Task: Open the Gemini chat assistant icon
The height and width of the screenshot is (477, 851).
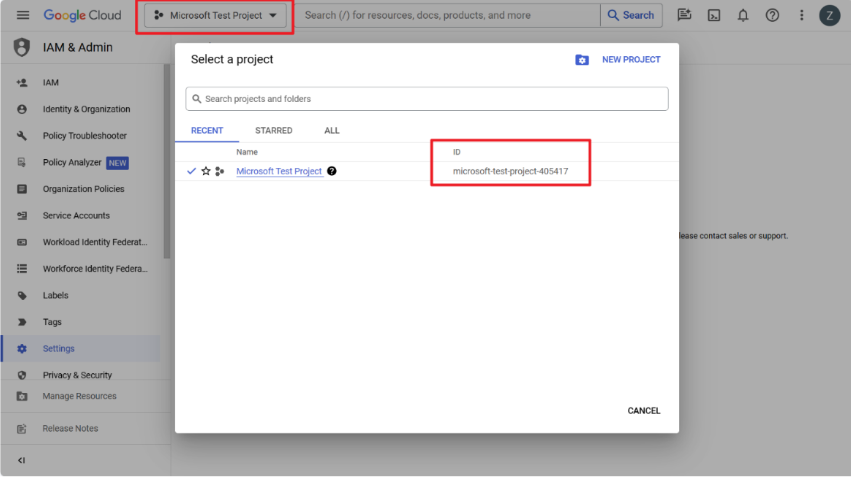Action: click(684, 15)
